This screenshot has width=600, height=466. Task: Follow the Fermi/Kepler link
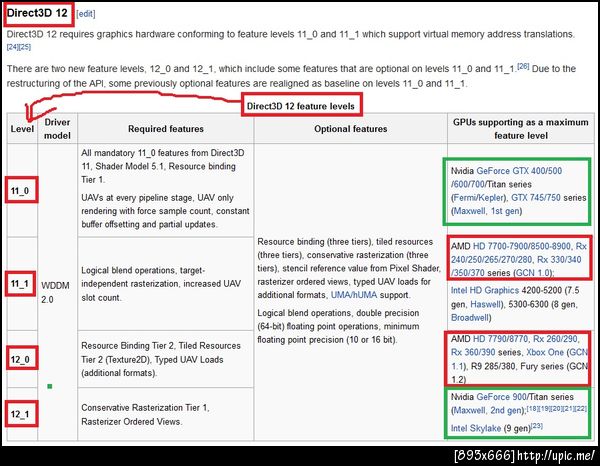pyautogui.click(x=479, y=198)
